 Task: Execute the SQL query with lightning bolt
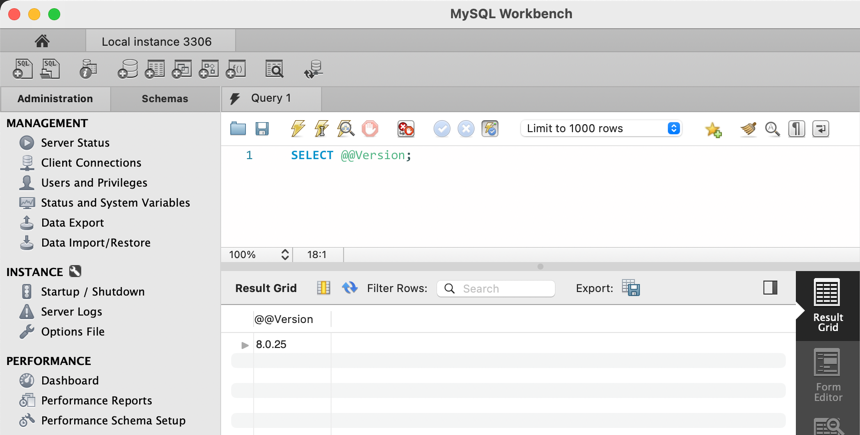297,129
